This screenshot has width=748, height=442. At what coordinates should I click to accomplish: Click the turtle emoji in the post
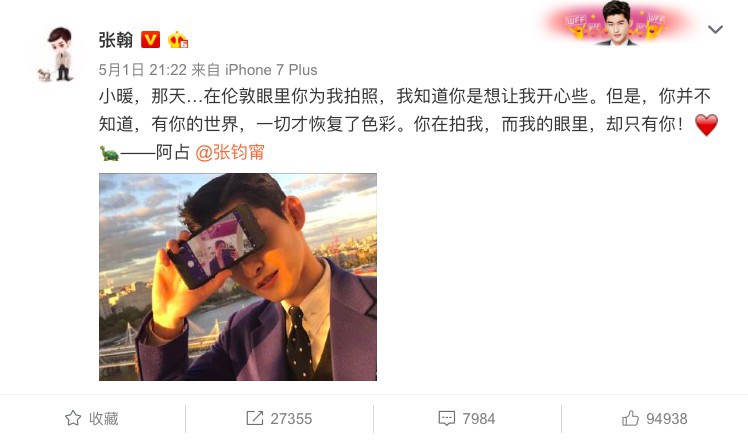click(109, 153)
